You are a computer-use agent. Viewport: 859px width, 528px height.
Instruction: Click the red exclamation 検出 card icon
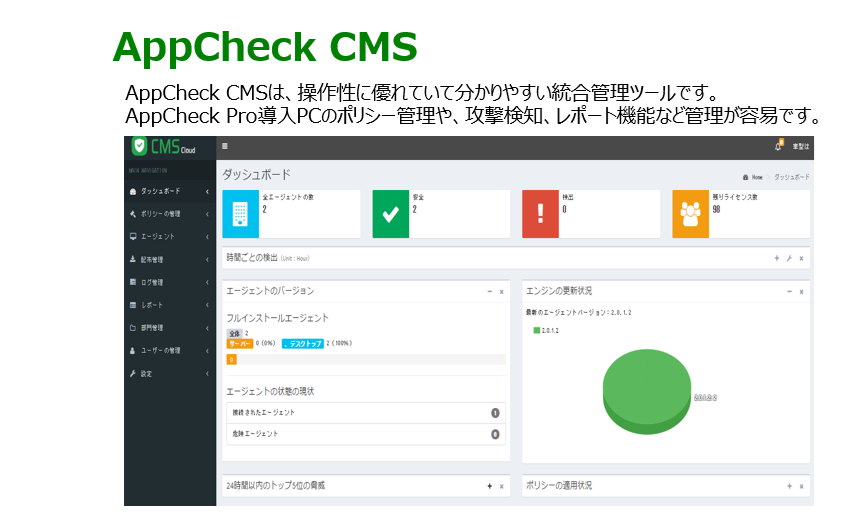coord(540,214)
